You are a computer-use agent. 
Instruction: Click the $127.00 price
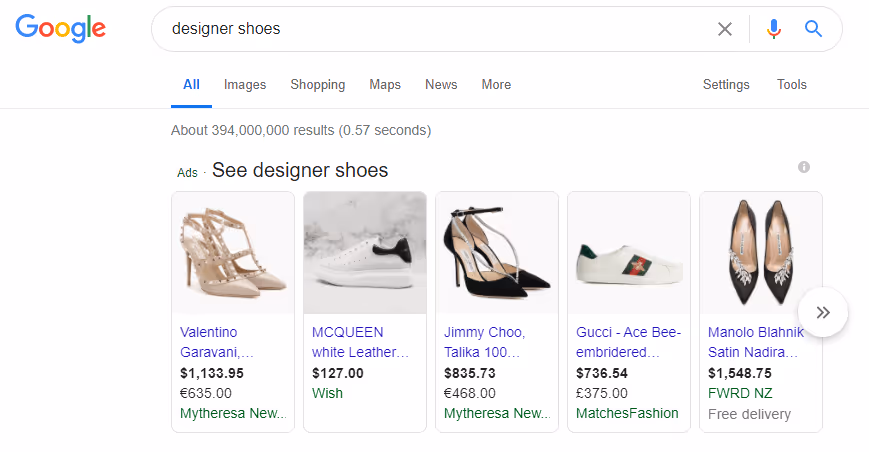[338, 373]
